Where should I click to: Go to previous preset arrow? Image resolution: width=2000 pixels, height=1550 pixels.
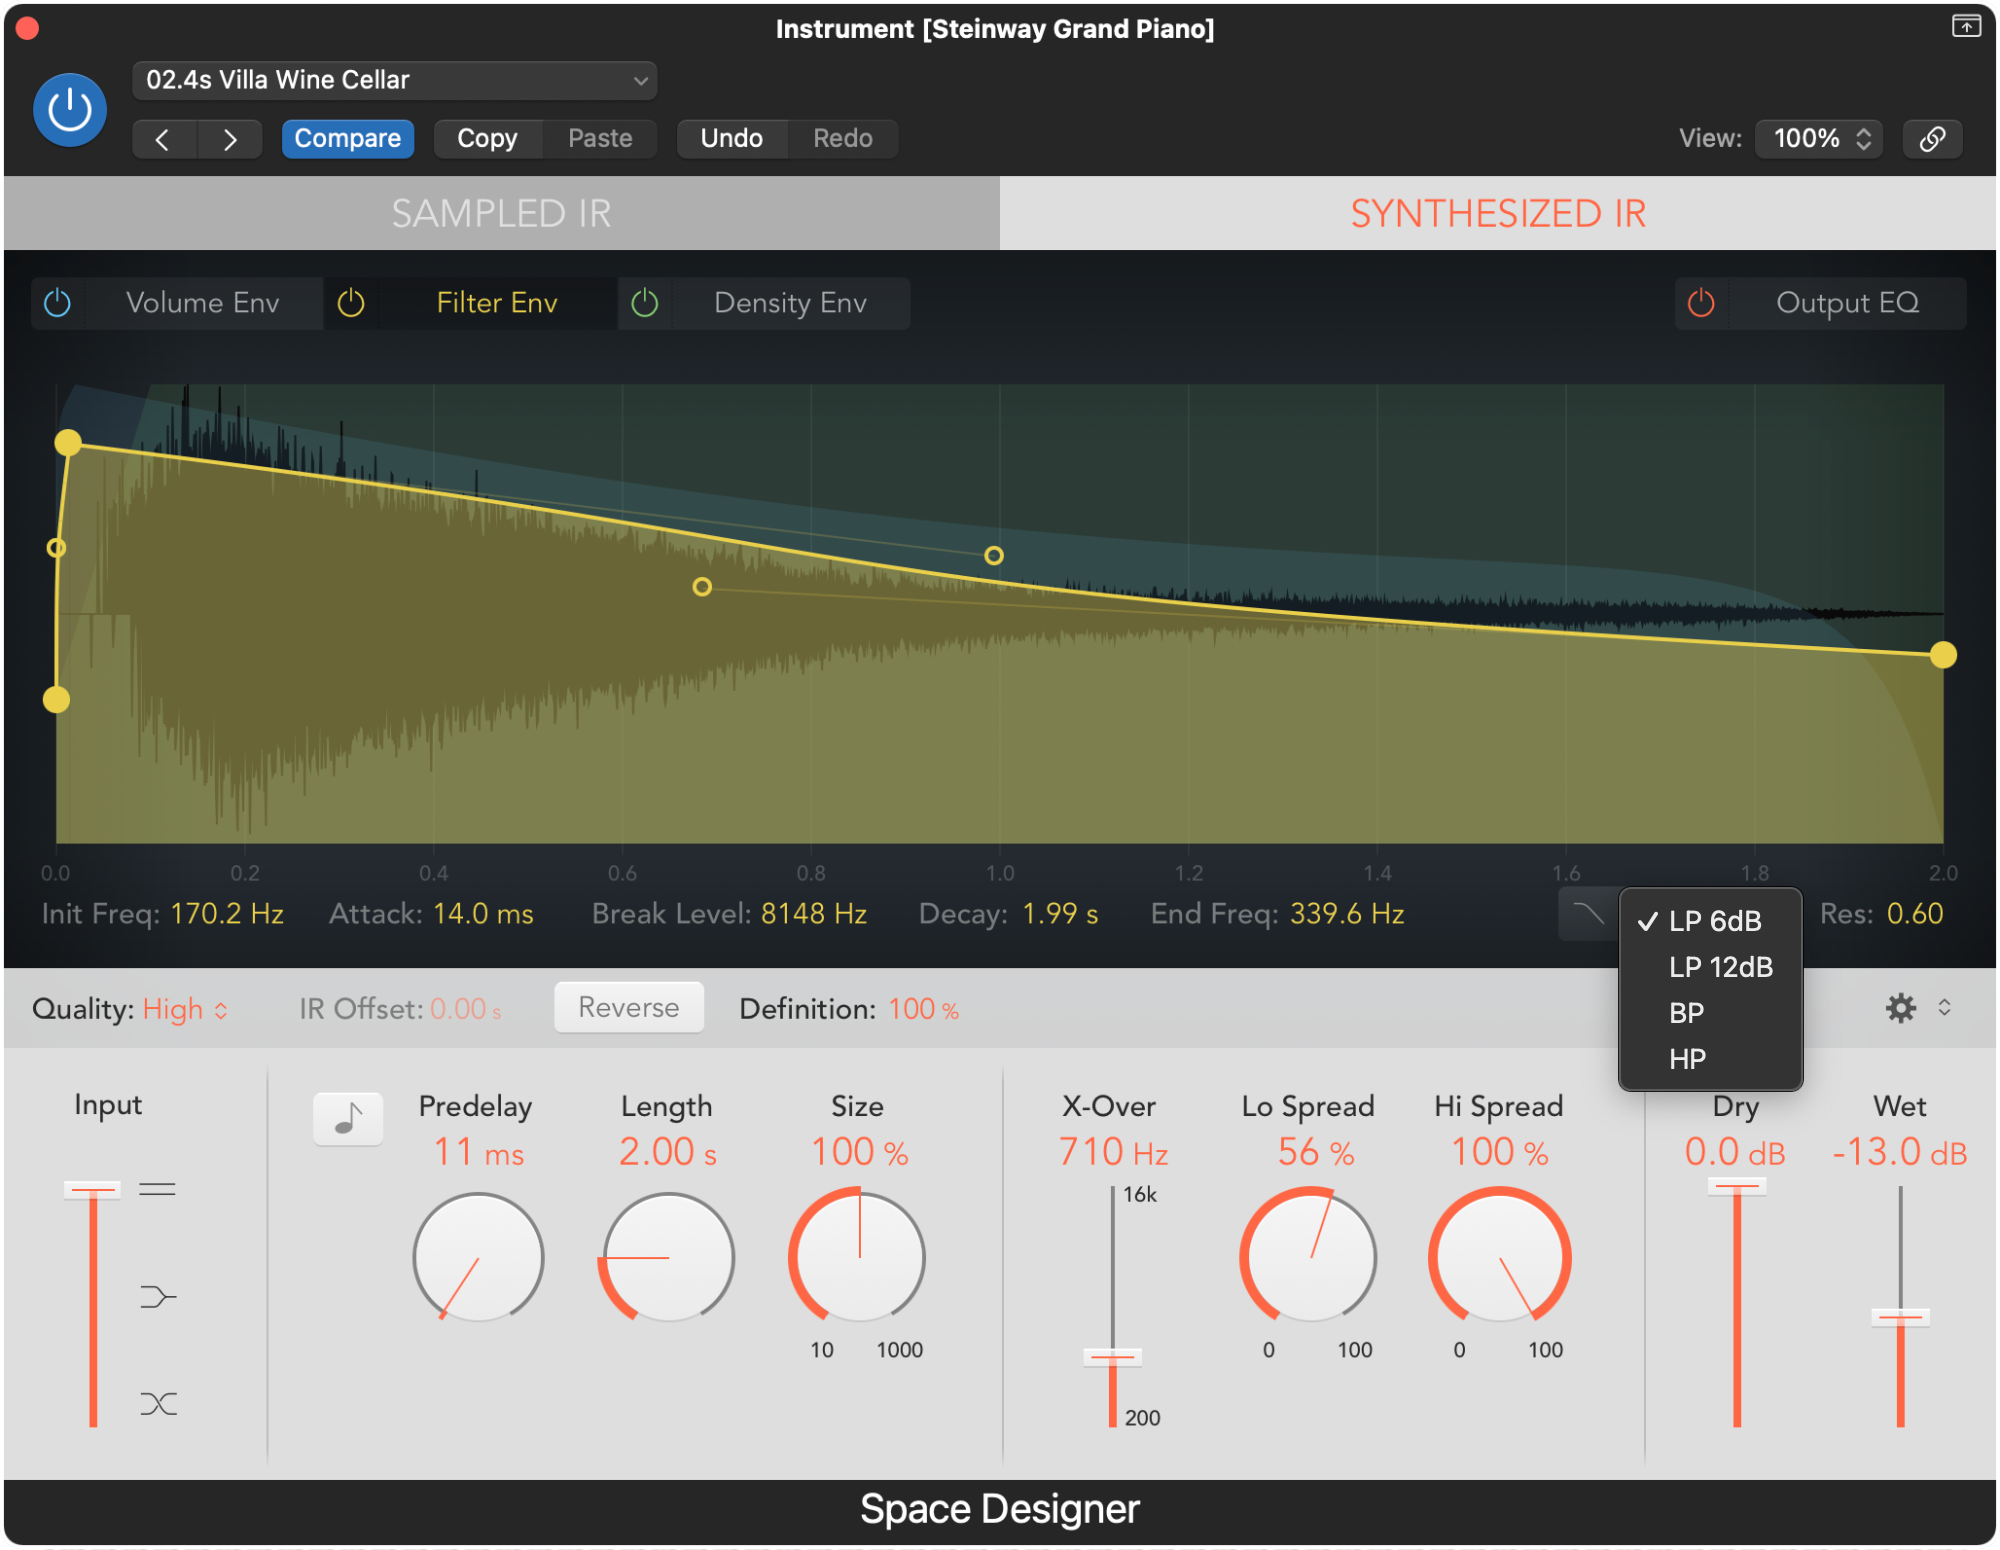tap(164, 139)
